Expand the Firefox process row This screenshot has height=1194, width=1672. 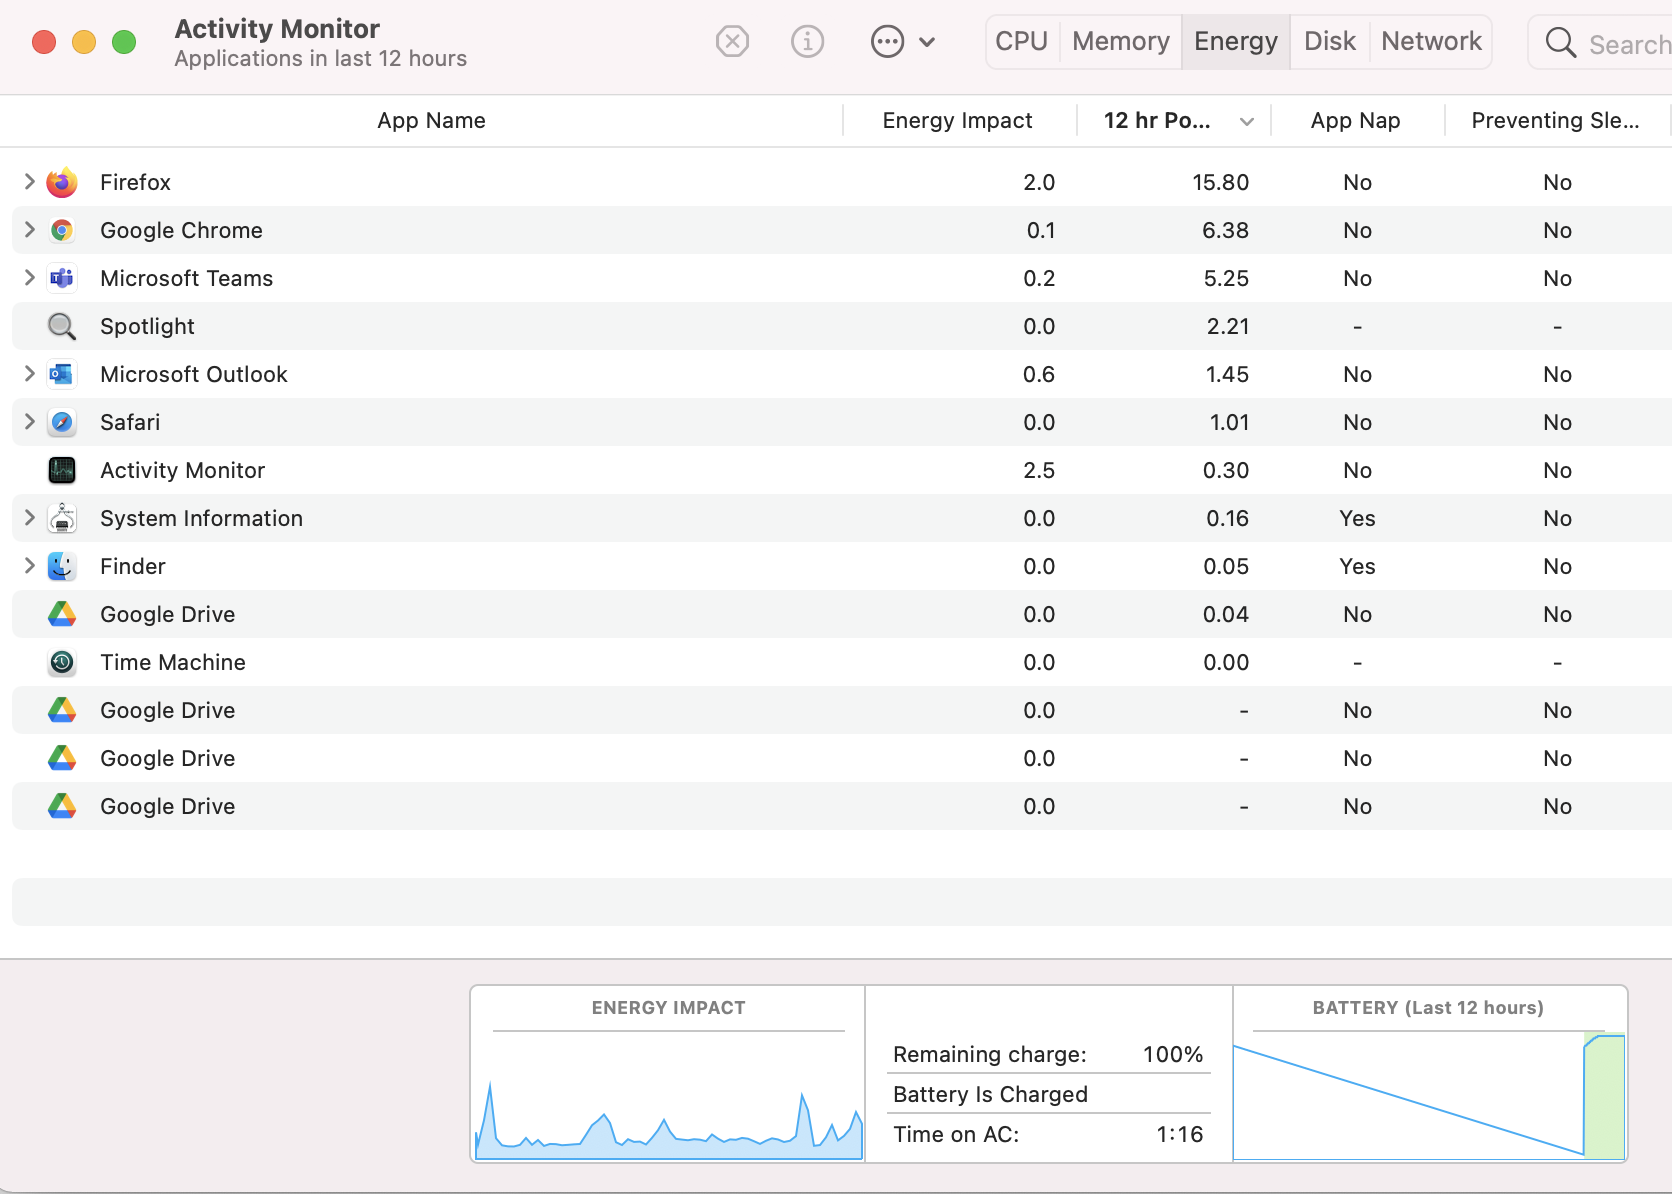[29, 181]
